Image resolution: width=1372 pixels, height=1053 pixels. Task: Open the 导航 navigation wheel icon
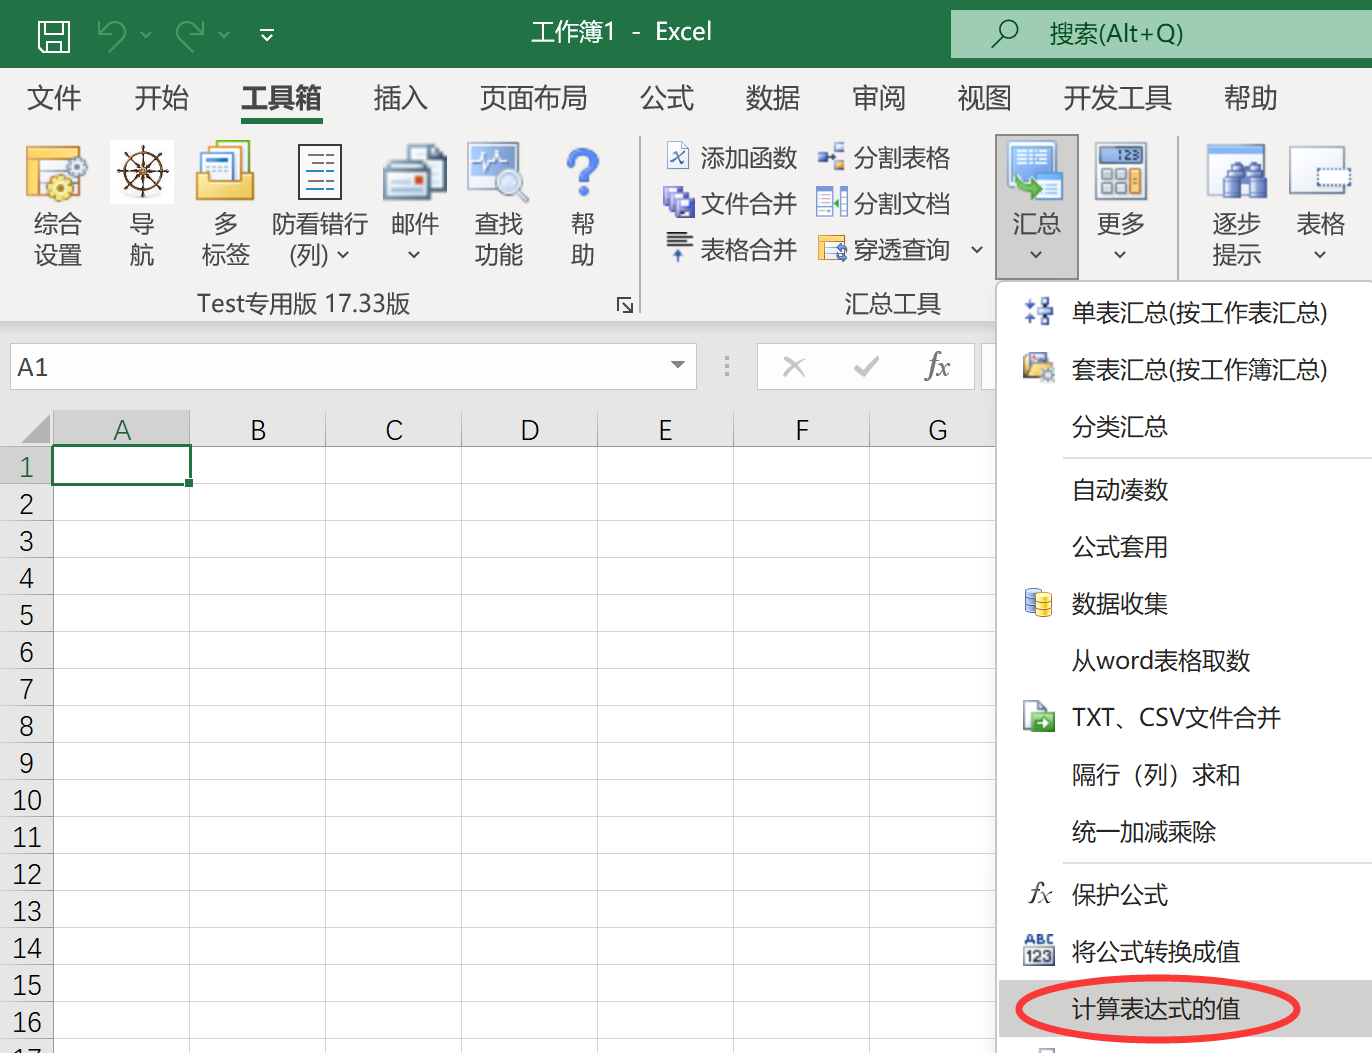click(142, 174)
